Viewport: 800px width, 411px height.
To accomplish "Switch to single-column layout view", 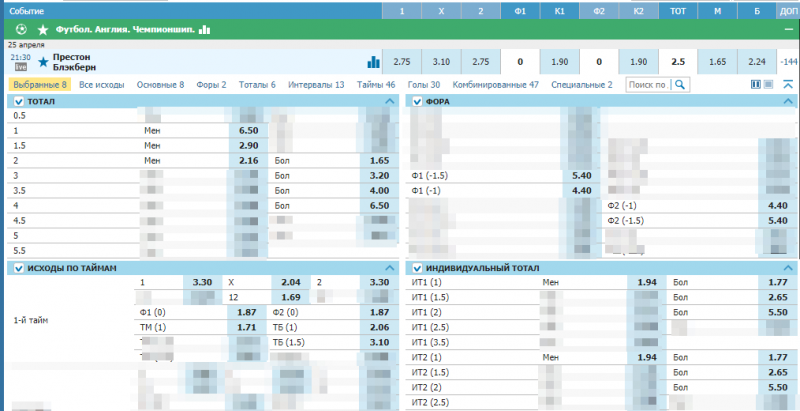I will pyautogui.click(x=768, y=85).
